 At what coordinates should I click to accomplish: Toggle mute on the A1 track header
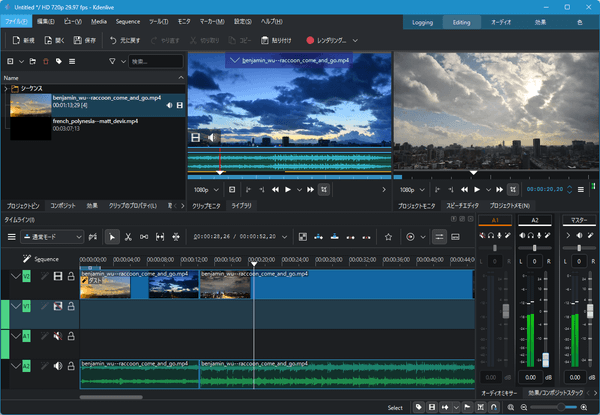pos(58,337)
